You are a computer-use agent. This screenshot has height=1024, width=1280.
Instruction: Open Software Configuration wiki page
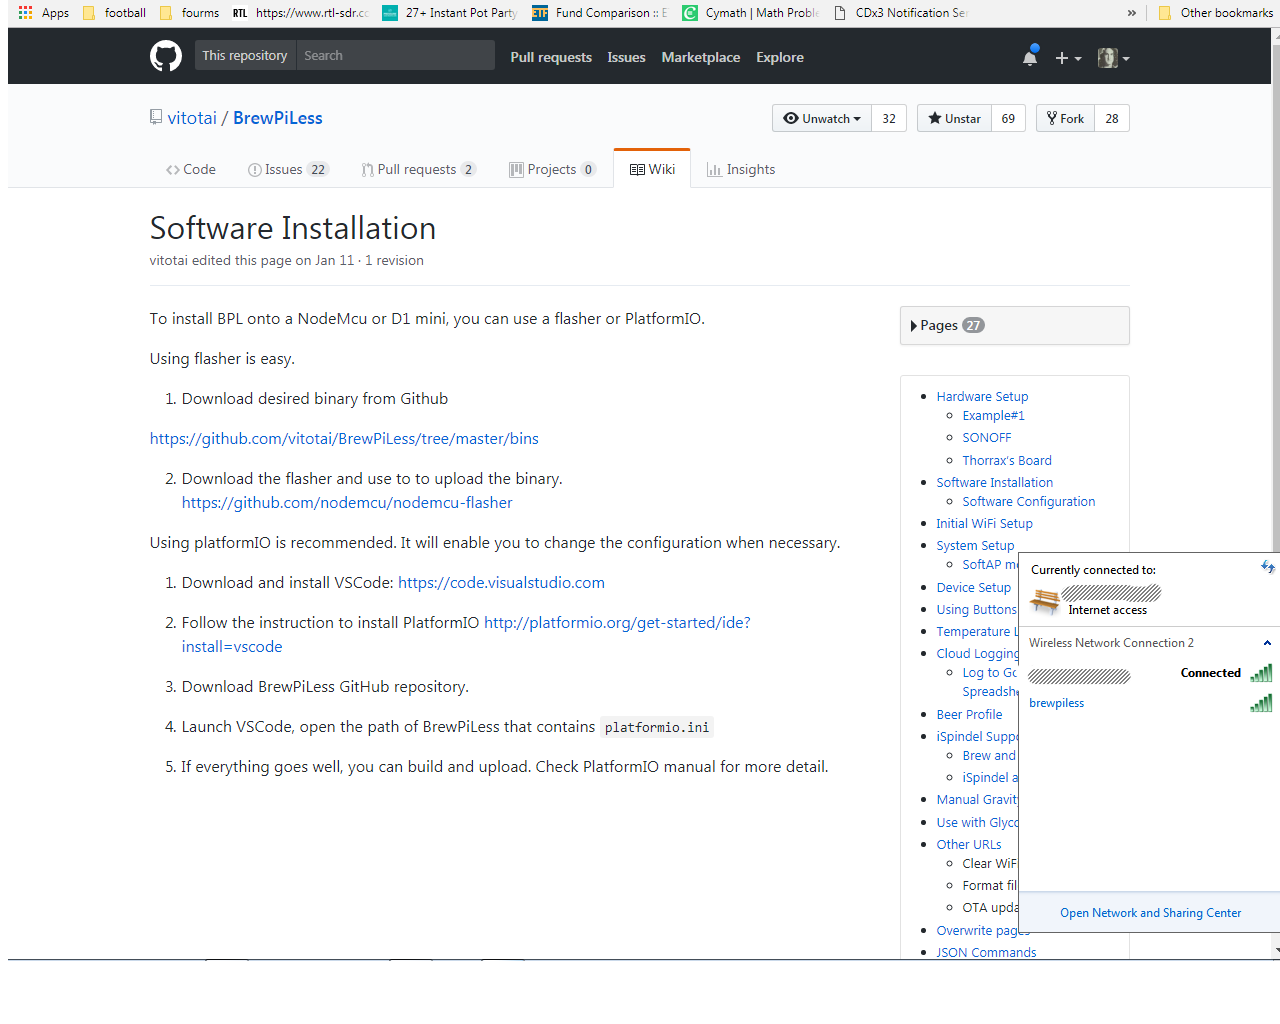tap(1028, 501)
